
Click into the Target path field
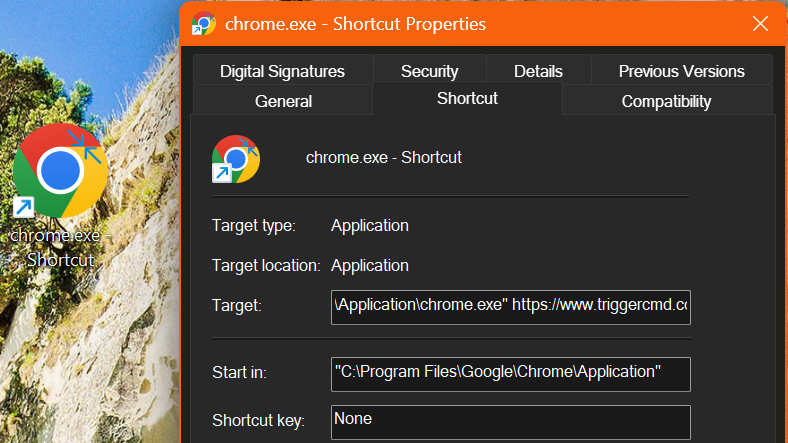tap(510, 306)
